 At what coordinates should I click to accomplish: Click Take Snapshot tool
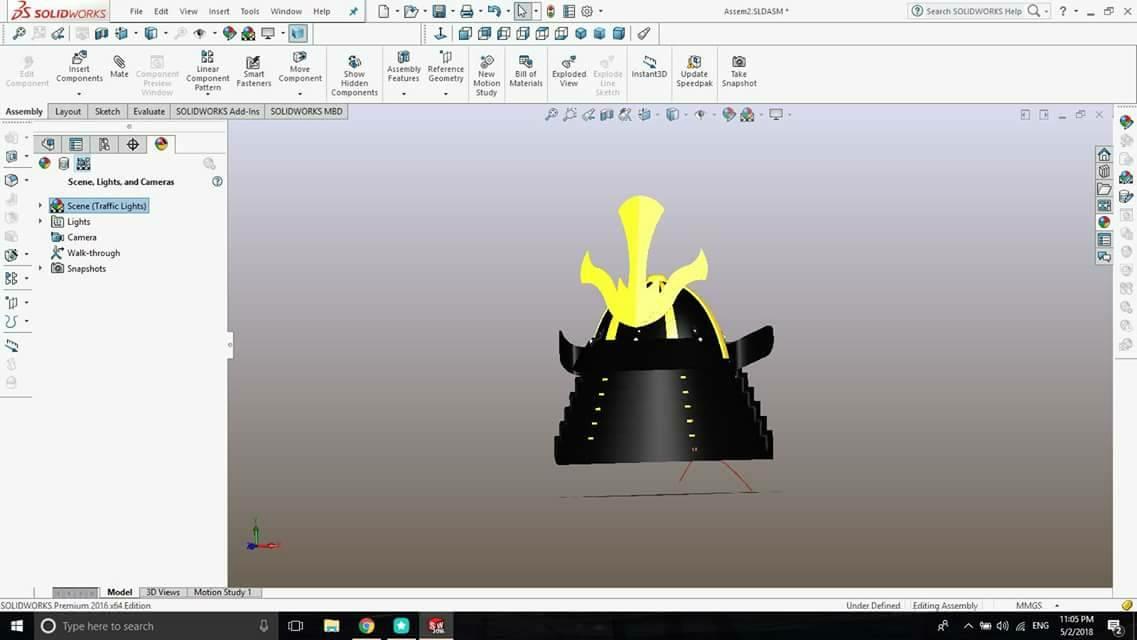pyautogui.click(x=738, y=71)
